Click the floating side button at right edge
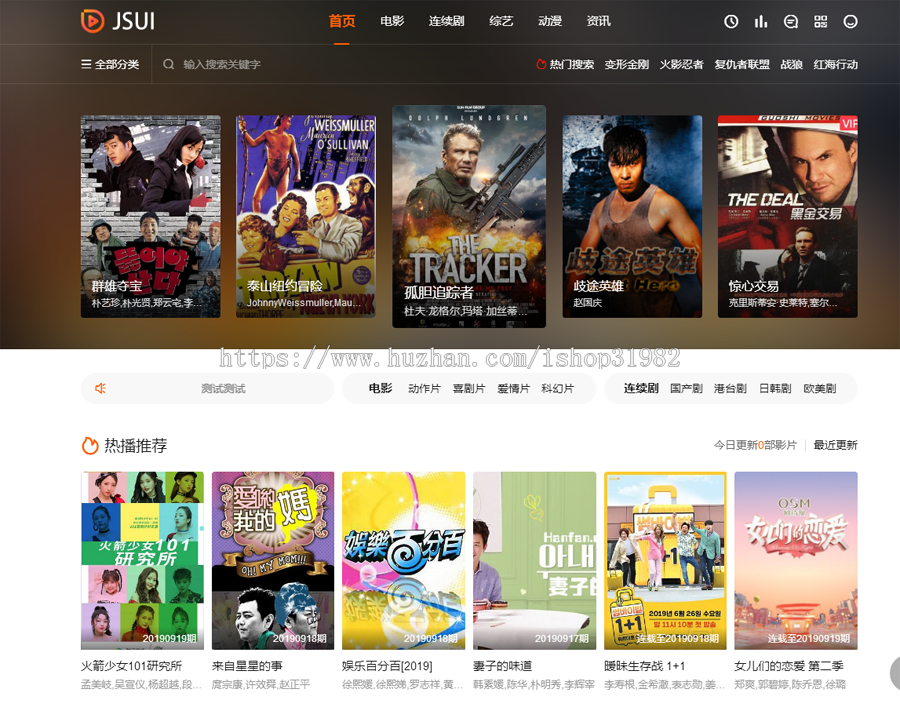The width and height of the screenshot is (900, 711). coord(895,673)
